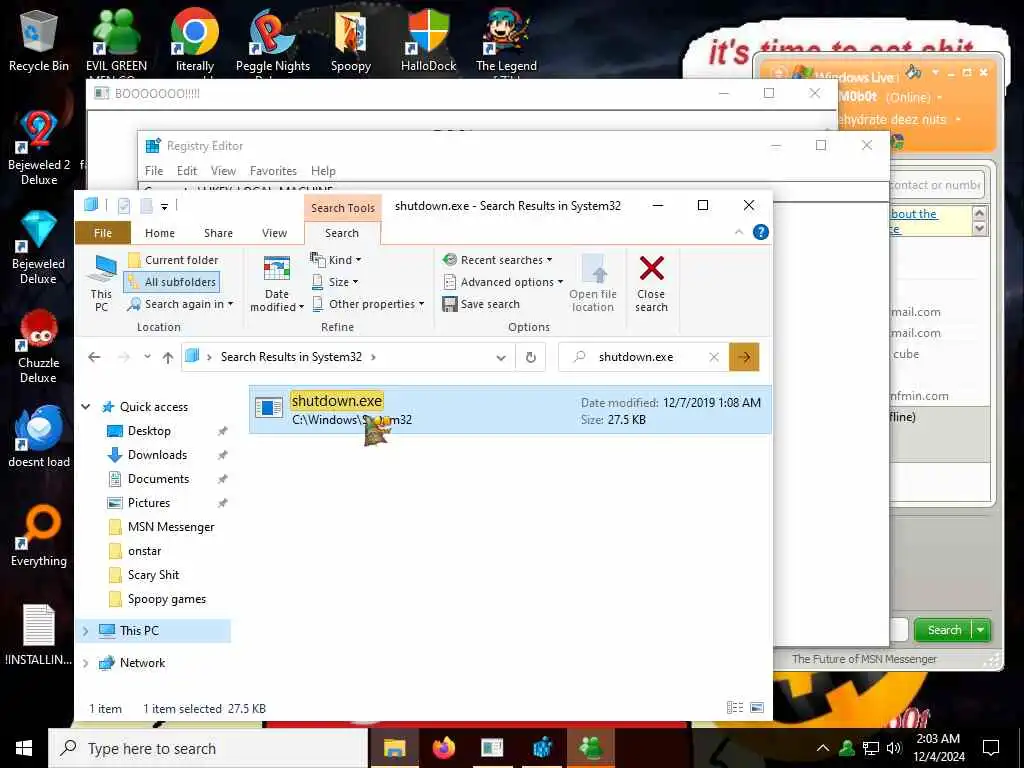1024x768 pixels.
Task: Open the notification center icon
Action: pyautogui.click(x=991, y=748)
